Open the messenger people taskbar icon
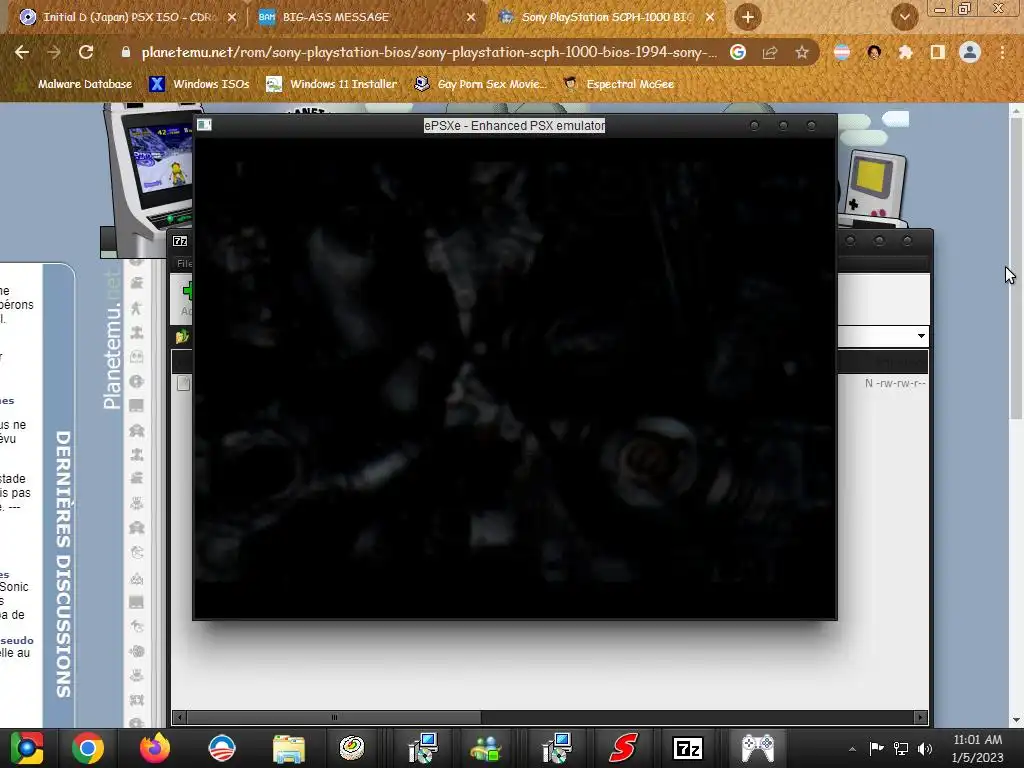The image size is (1024, 768). [487, 748]
